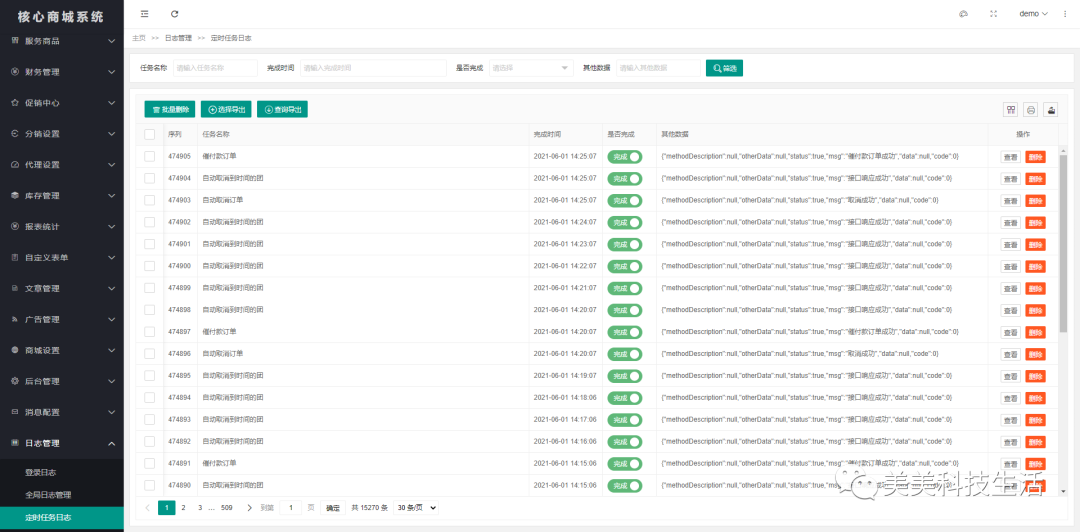Collapse the 日志管理 menu chevron

pyautogui.click(x=112, y=443)
